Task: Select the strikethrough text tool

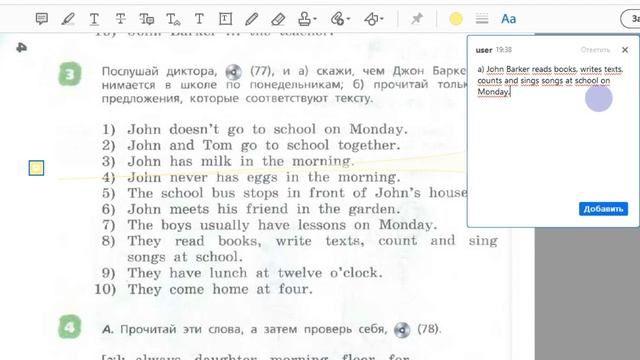Action: pos(120,19)
